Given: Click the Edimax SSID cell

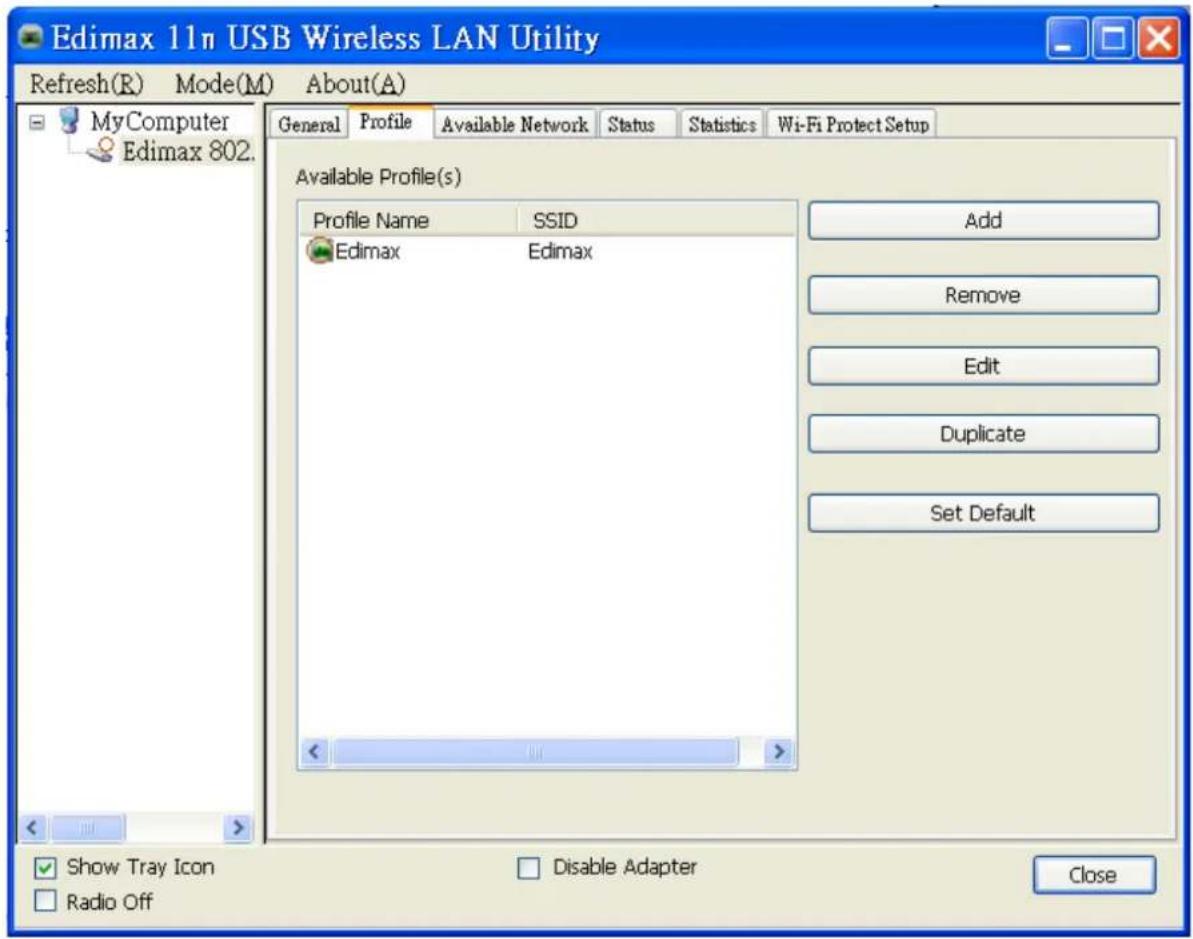Looking at the screenshot, I should coord(560,251).
